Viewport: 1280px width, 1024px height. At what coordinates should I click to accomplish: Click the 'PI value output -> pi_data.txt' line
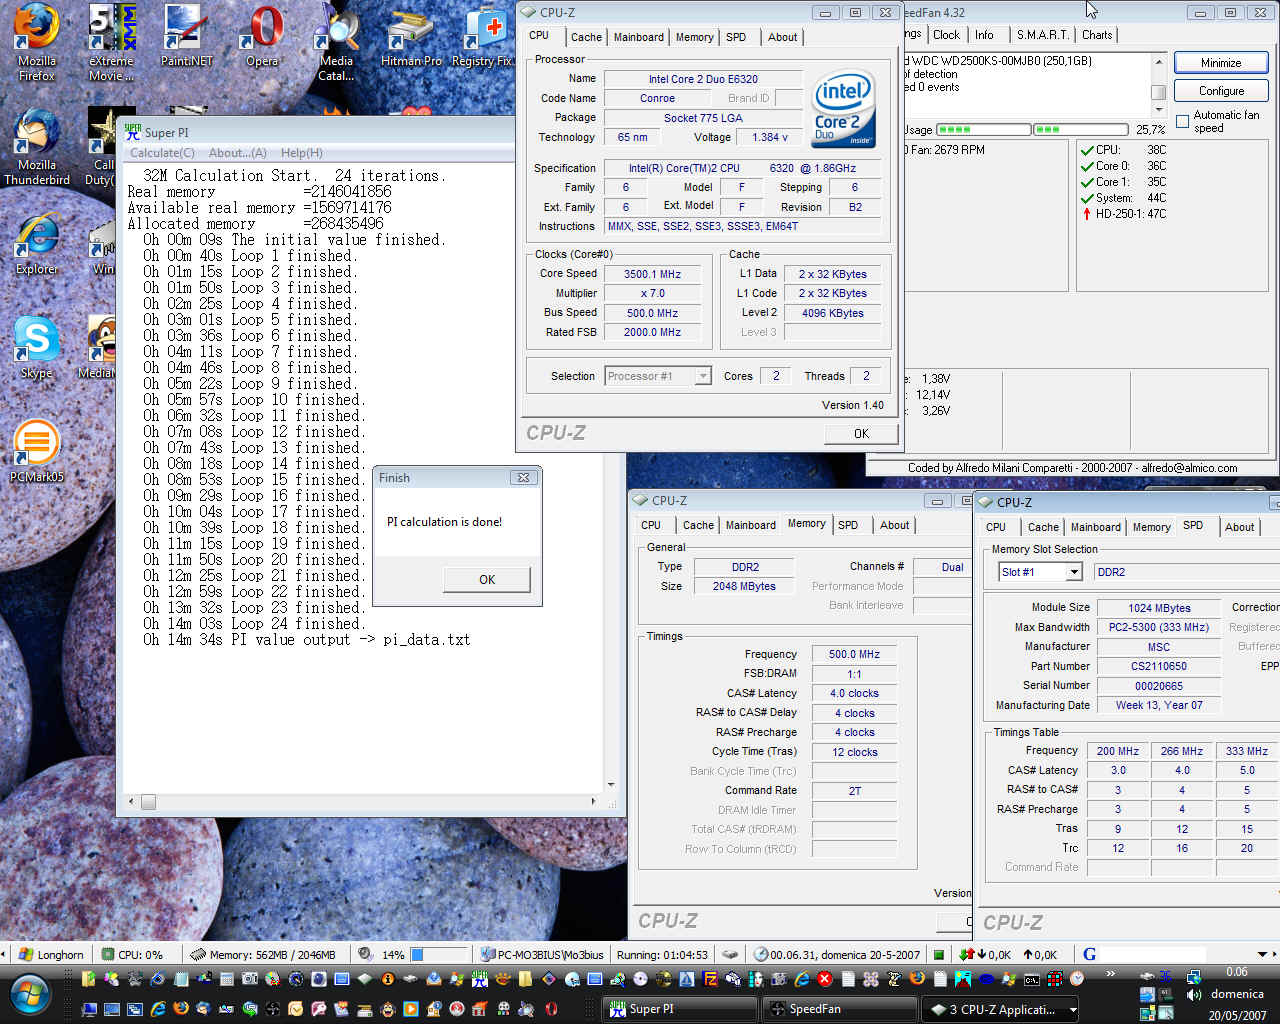(x=306, y=640)
